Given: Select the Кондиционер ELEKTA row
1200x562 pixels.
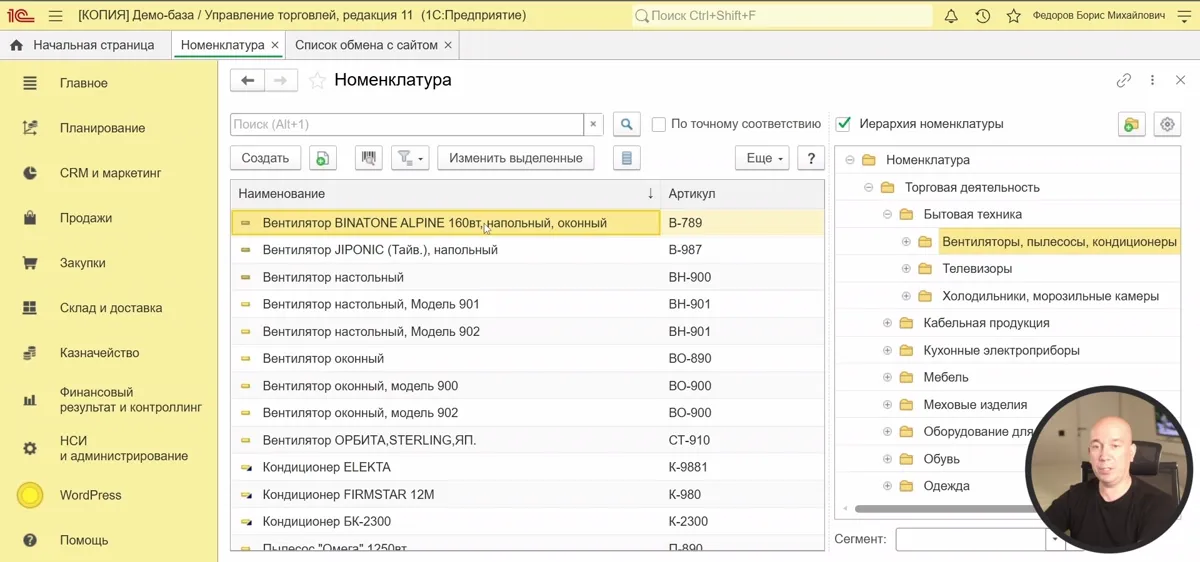Looking at the screenshot, I should (527, 467).
